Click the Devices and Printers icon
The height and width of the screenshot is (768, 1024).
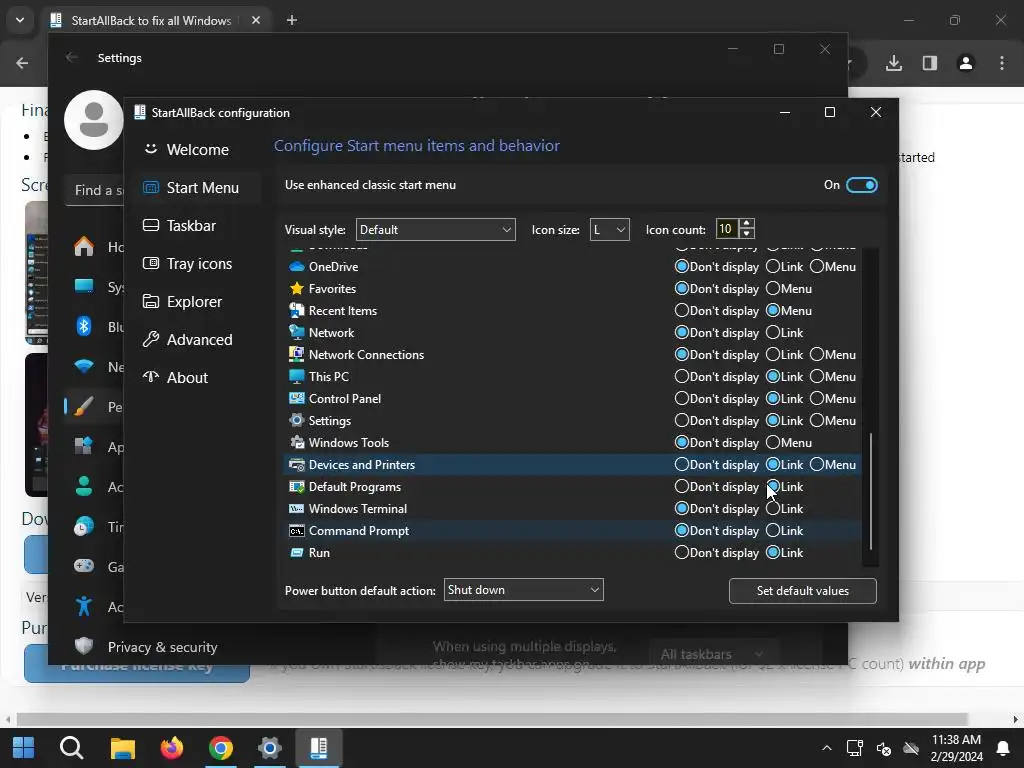(x=296, y=464)
